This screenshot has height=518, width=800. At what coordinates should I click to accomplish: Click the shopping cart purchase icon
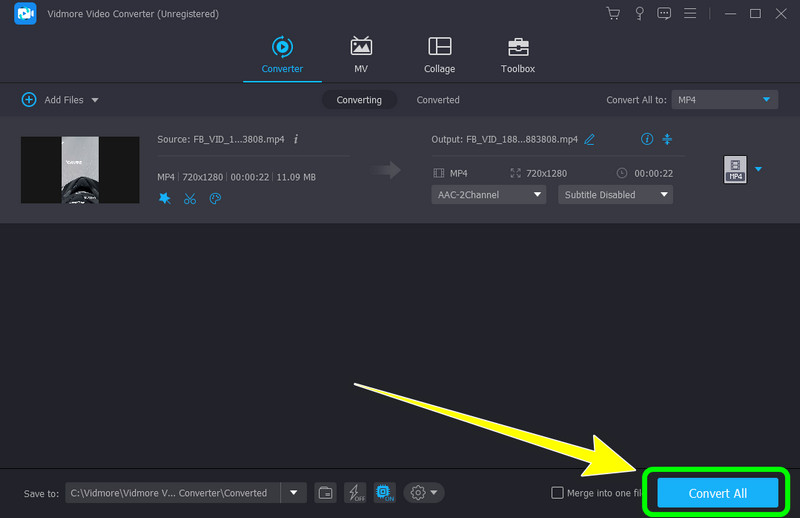(x=612, y=14)
